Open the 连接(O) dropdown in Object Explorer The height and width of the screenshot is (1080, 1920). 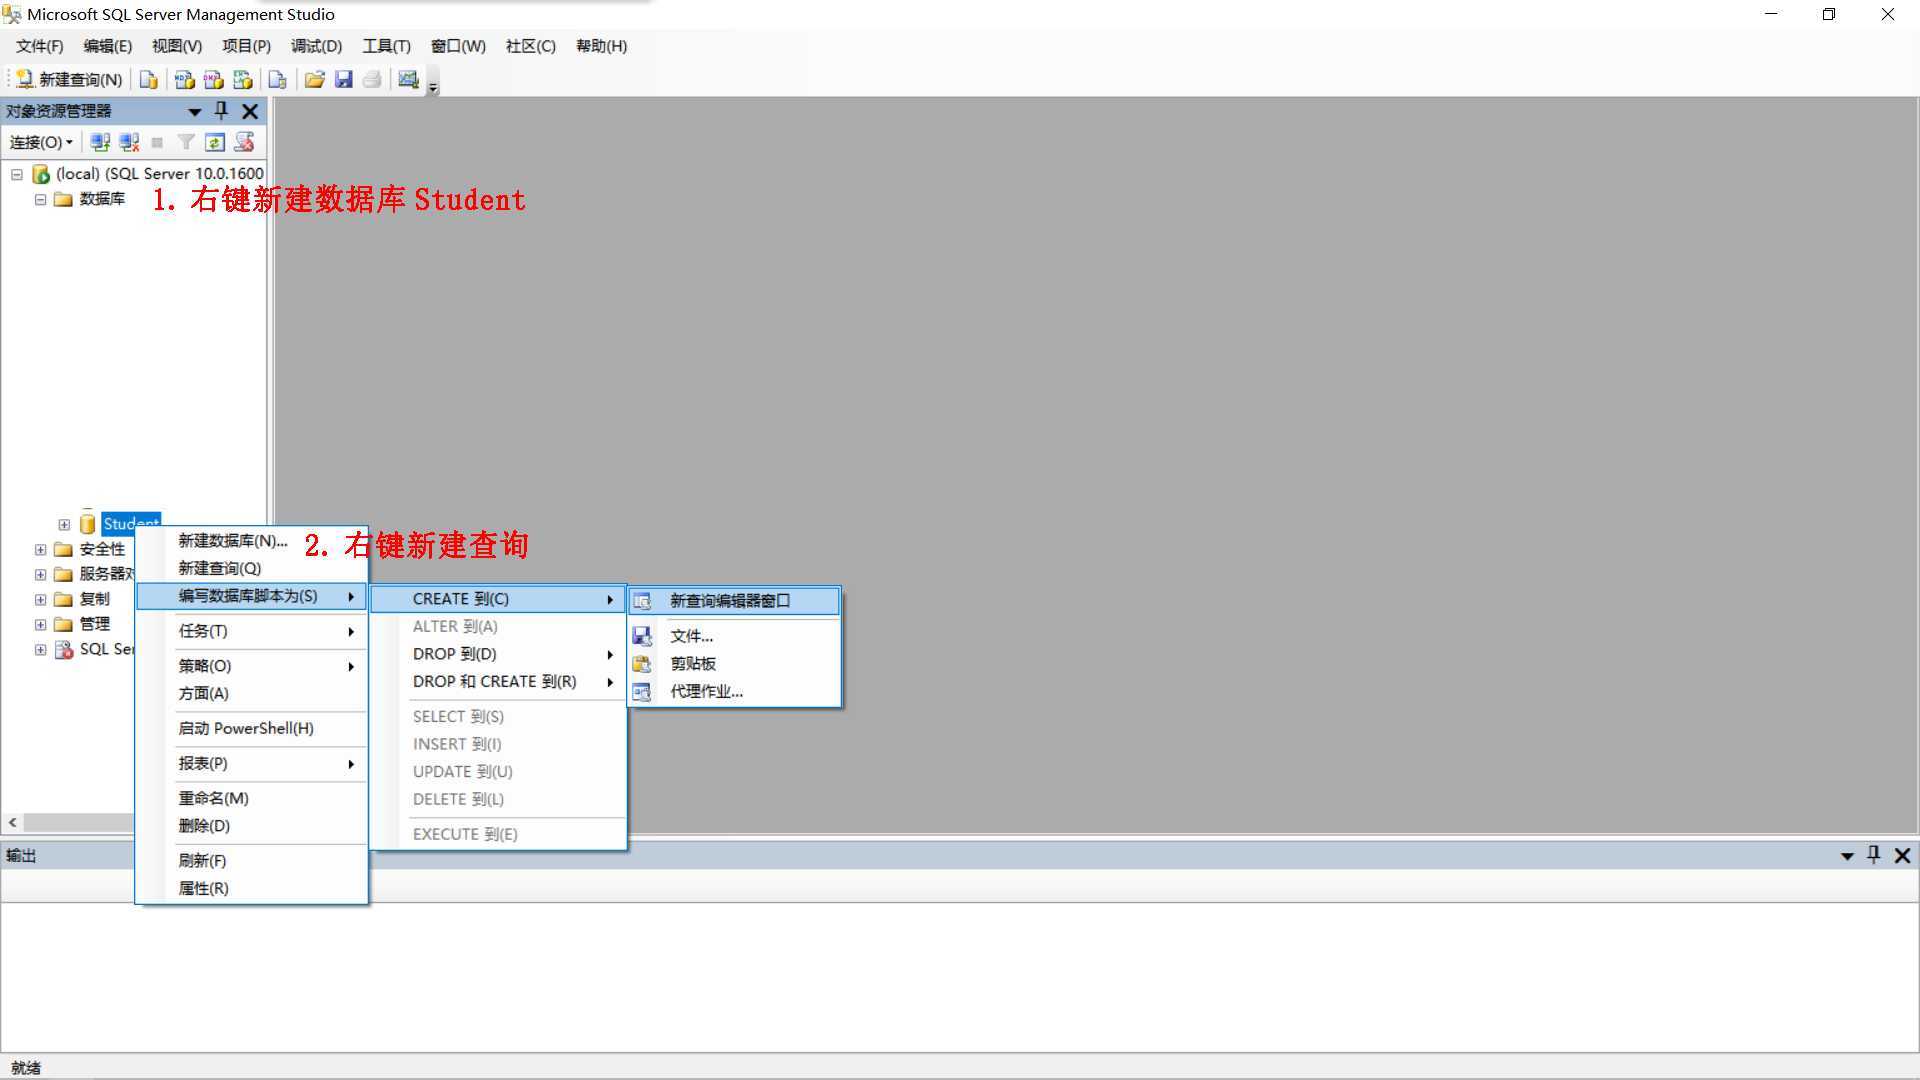41,142
